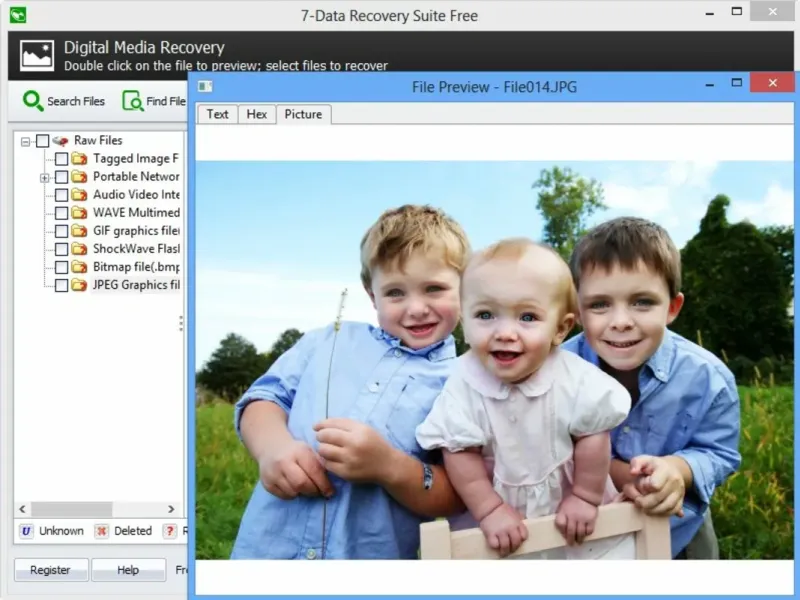Click the Digital Media Recovery picture icon

coord(37,56)
